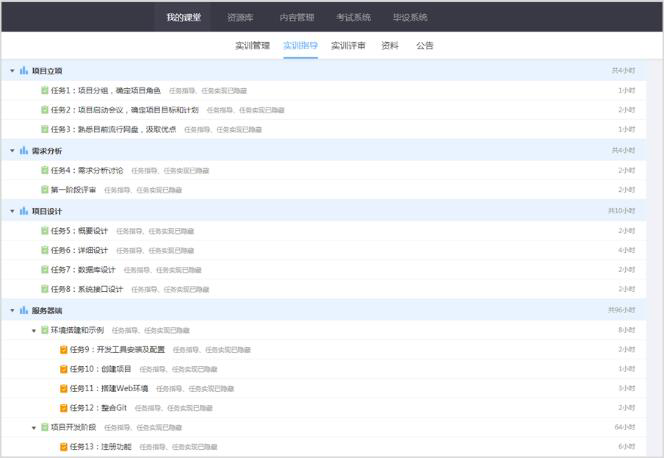Click the green icon next to 第一阶段评审

45,190
